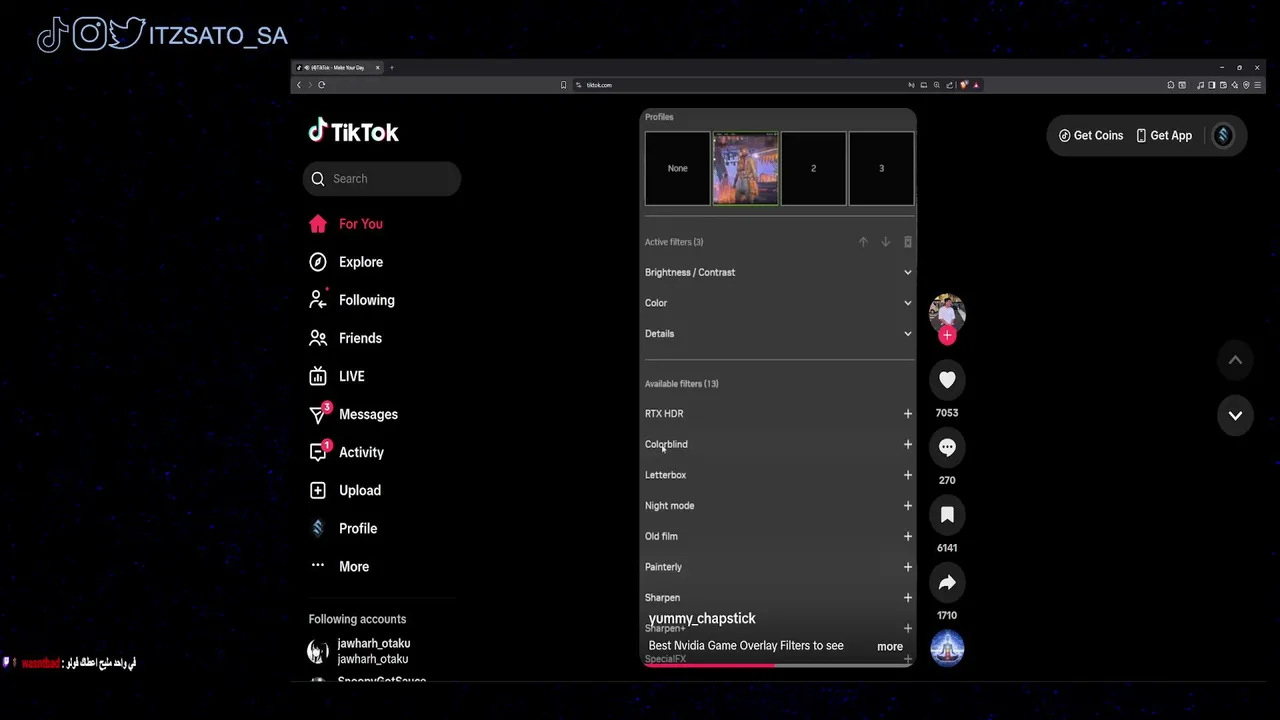Add the Old film filter
This screenshot has width=1280, height=720.
coord(907,537)
